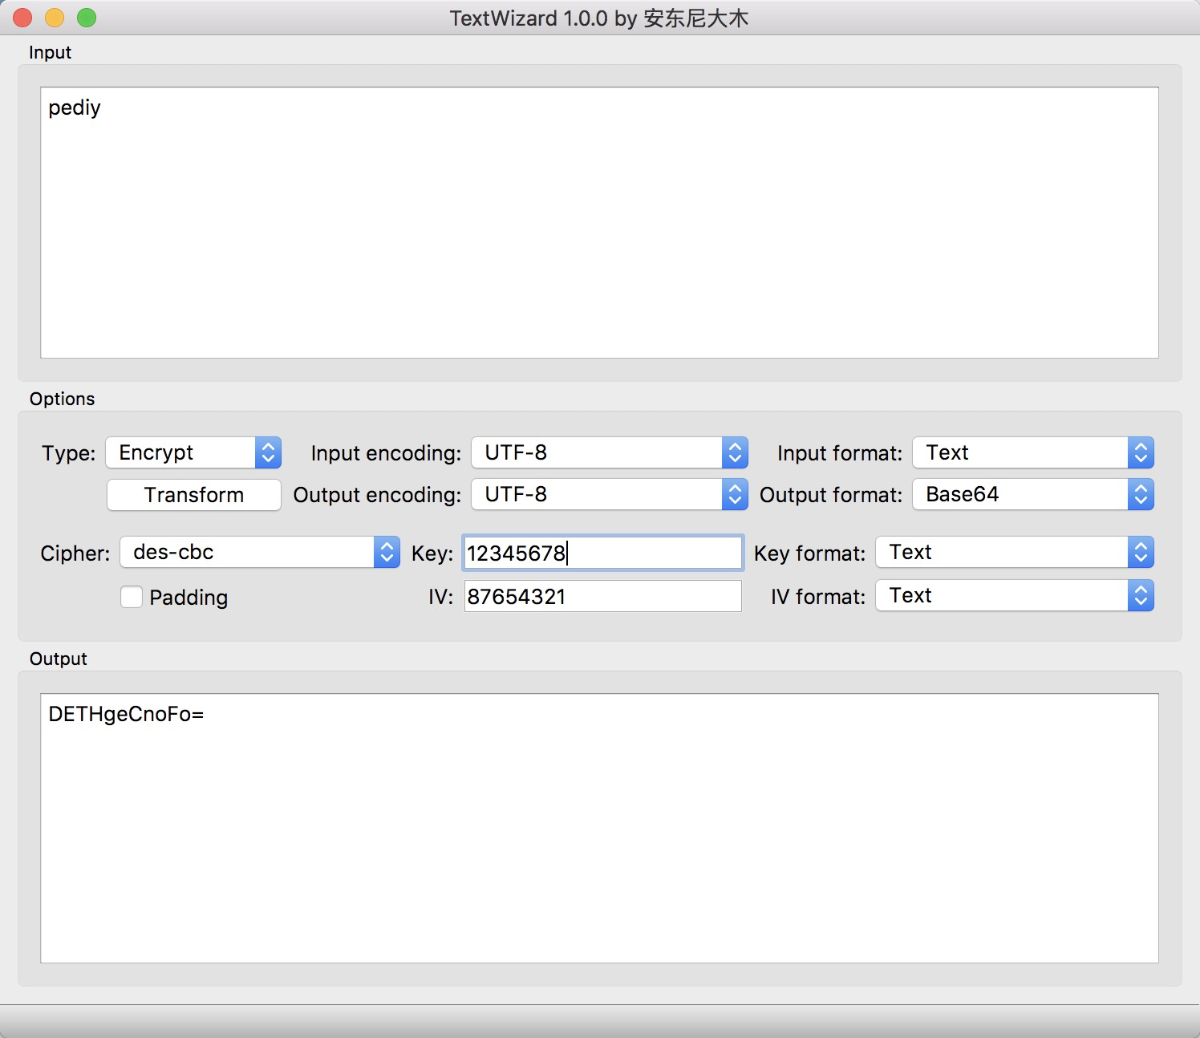The width and height of the screenshot is (1200, 1038).
Task: Click the Cipher label
Action: (75, 554)
